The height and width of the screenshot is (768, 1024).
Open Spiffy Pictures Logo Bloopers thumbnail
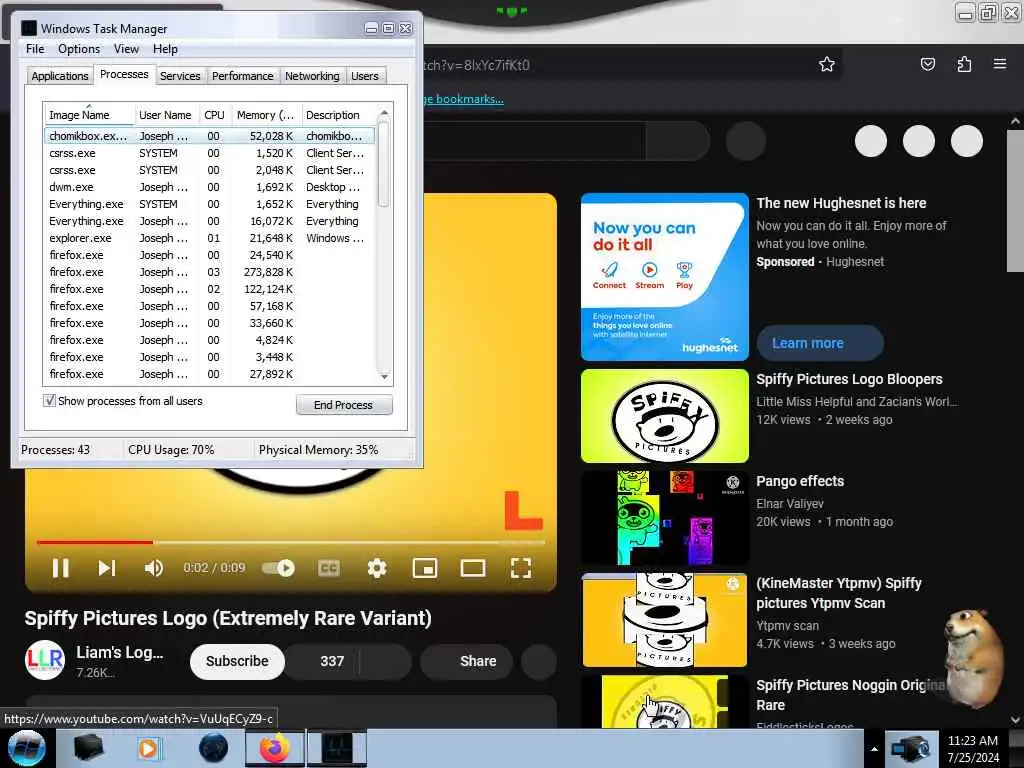point(665,416)
